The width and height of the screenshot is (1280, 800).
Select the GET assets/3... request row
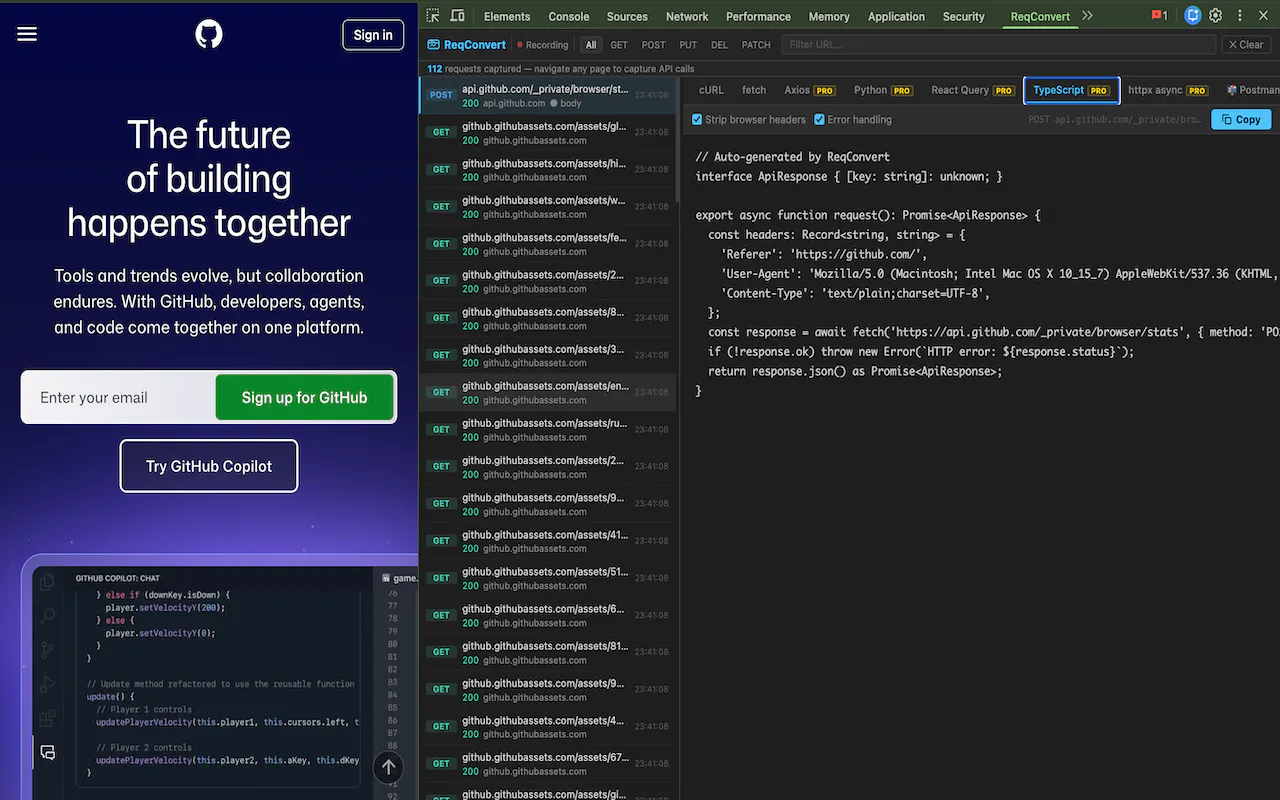coord(549,355)
